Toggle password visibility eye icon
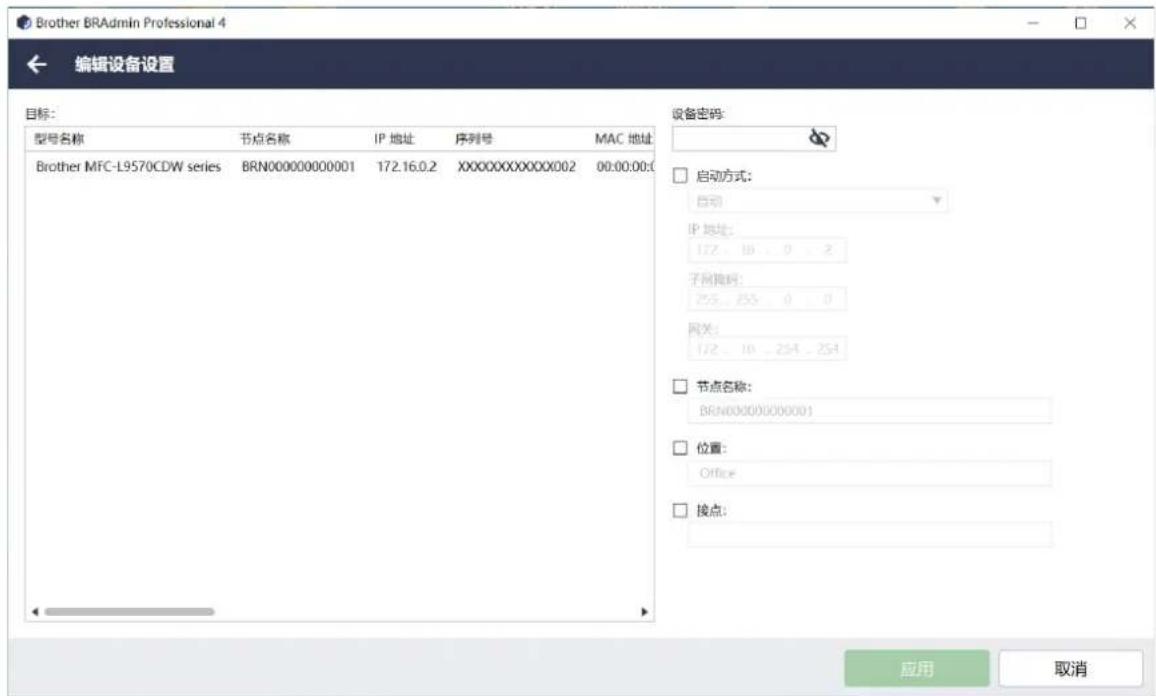The image size is (1156, 696). [819, 138]
